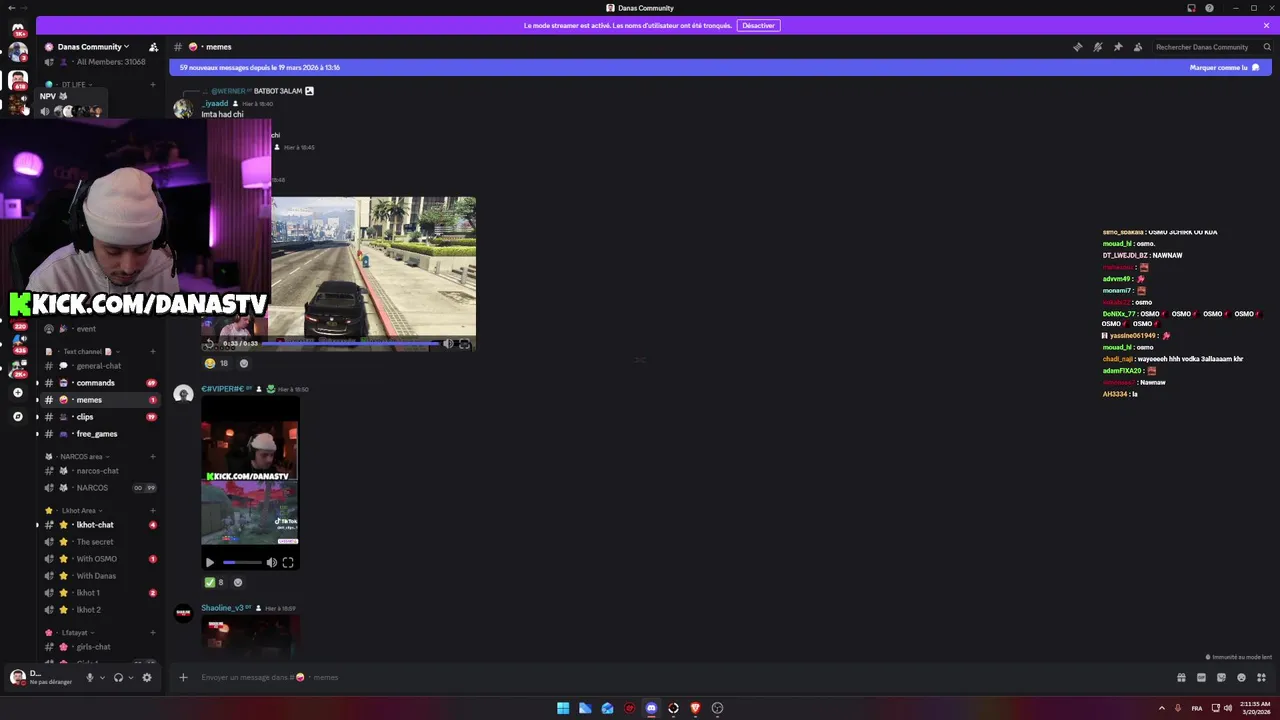
Task: Click Marquer comme lu in new messages bar
Action: click(x=1224, y=67)
